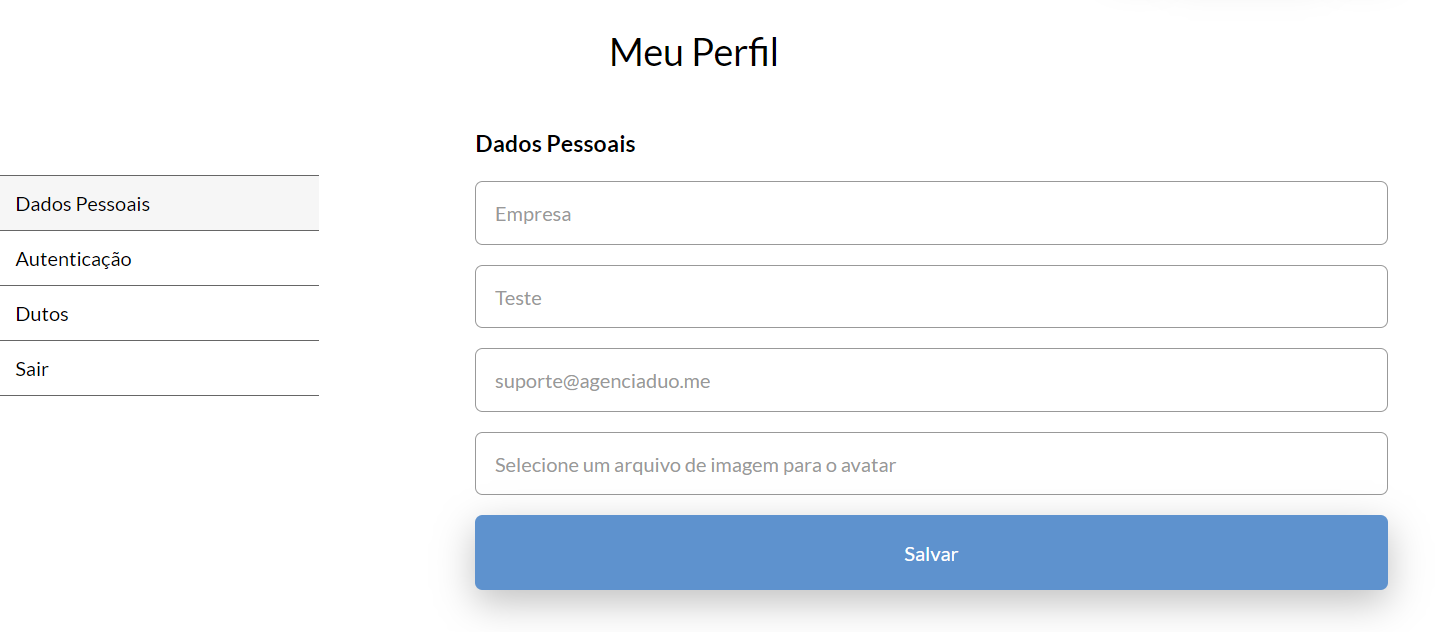
Task: Focus the suporte@agenciaduo.me email field
Action: pos(930,380)
